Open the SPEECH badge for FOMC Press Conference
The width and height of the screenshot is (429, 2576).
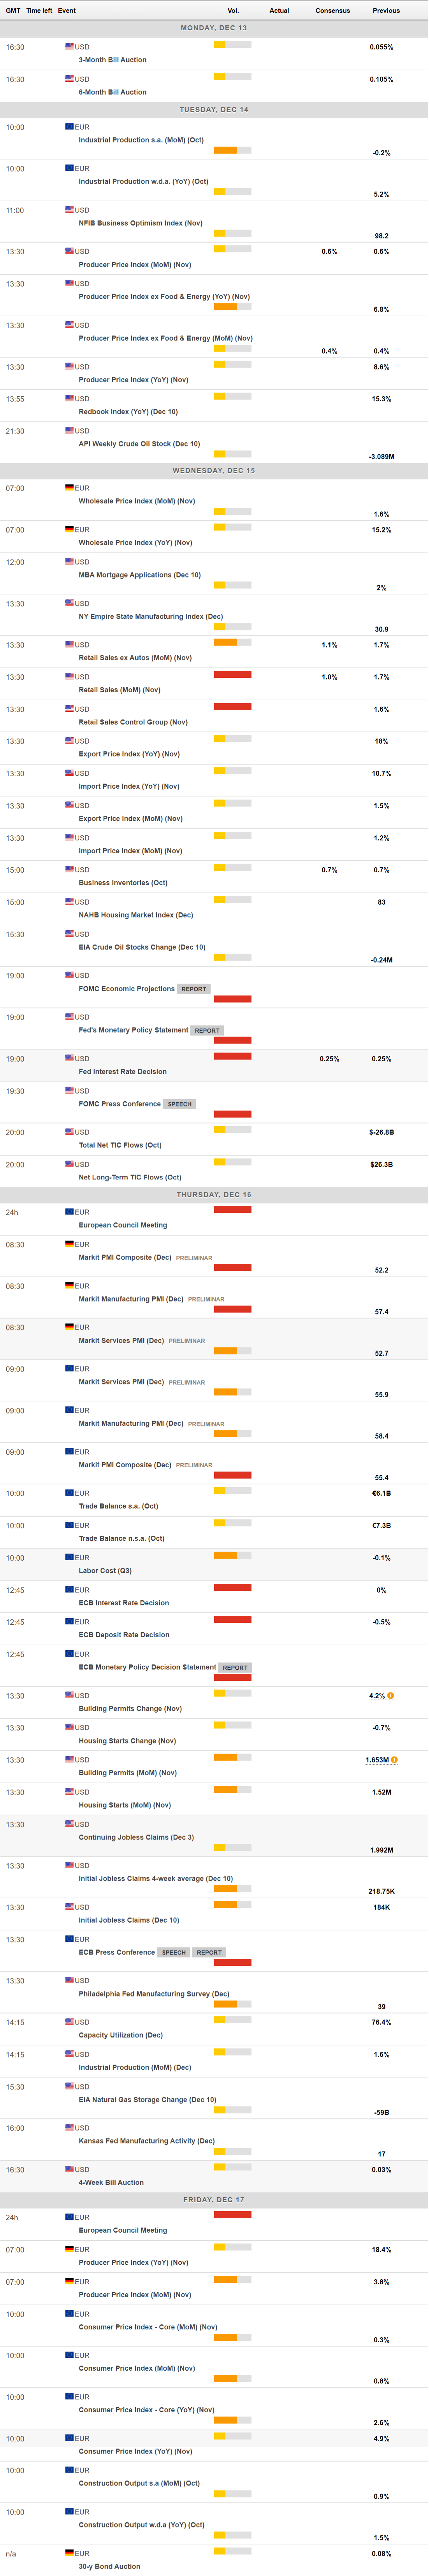pos(180,1104)
